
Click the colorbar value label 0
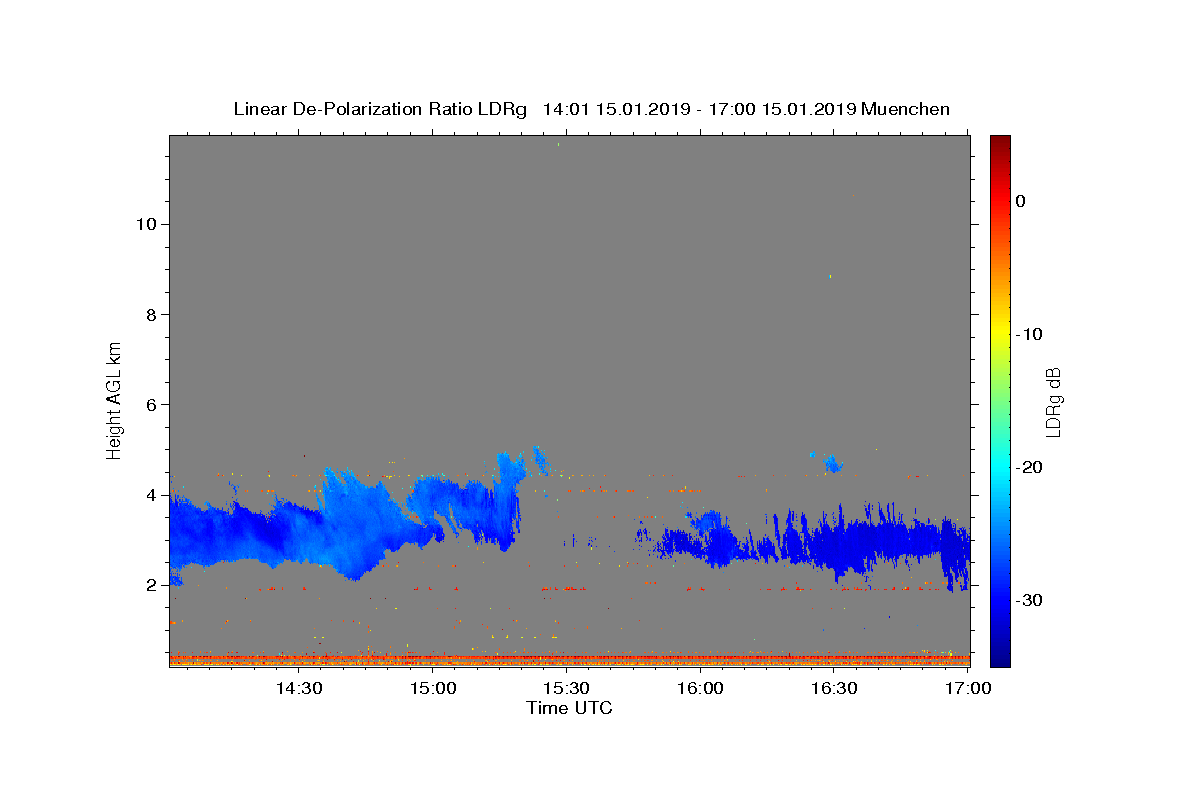tap(1021, 201)
